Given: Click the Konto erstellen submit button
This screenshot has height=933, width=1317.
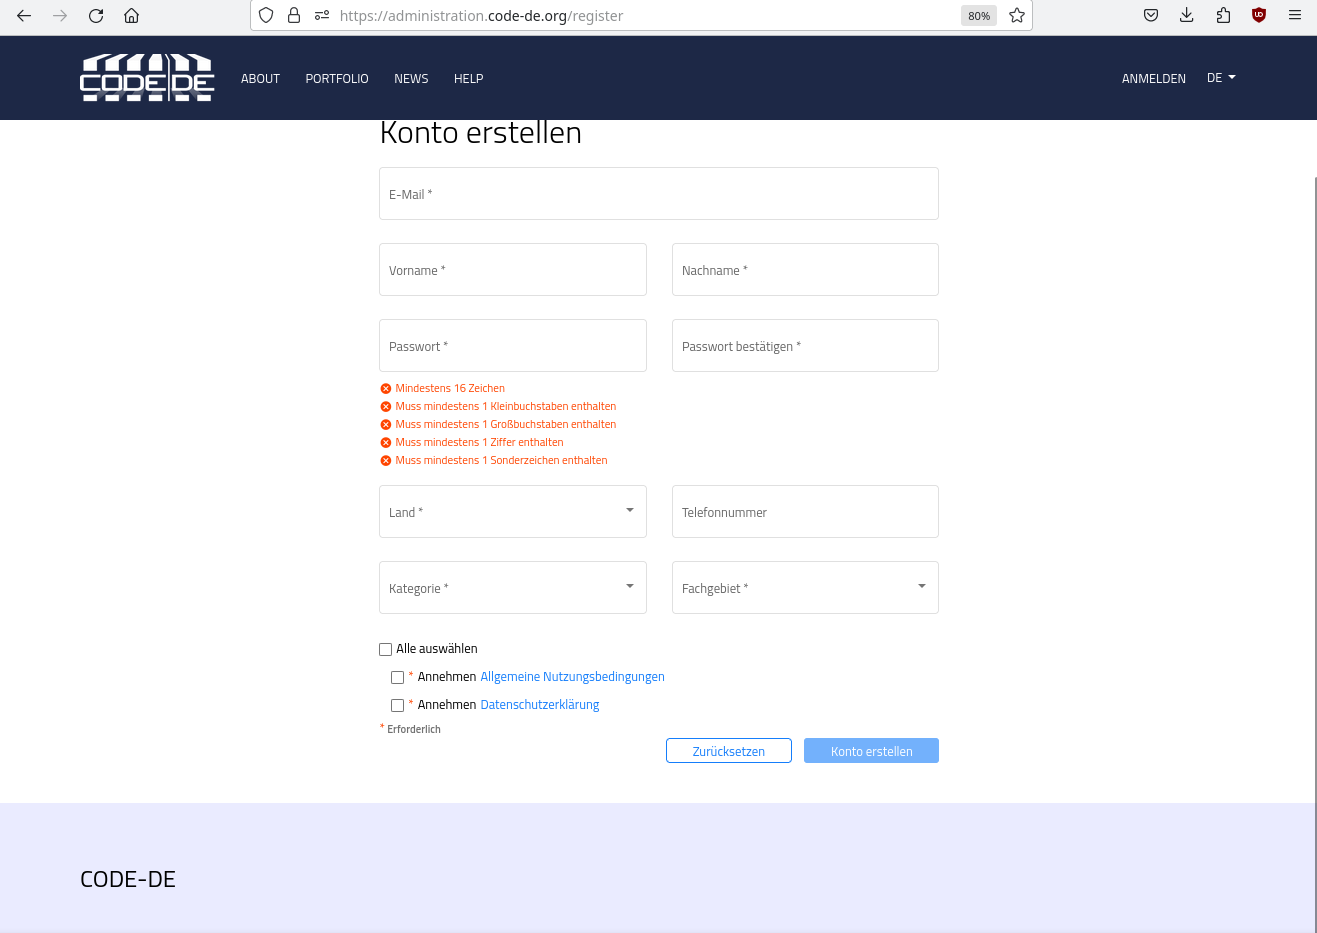Looking at the screenshot, I should [x=871, y=751].
